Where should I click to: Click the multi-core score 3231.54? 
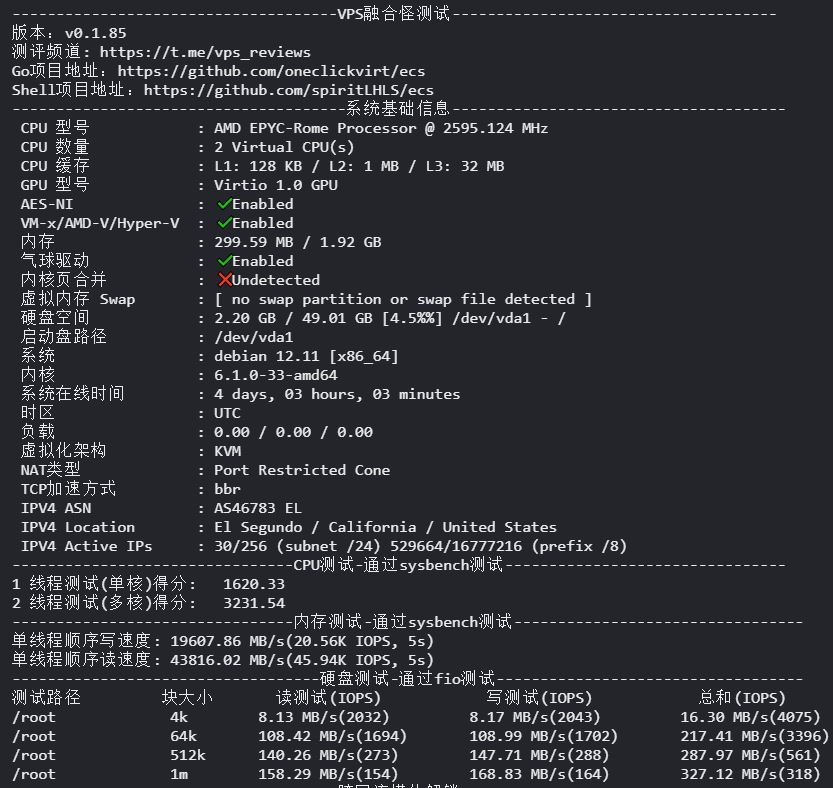pyautogui.click(x=254, y=603)
